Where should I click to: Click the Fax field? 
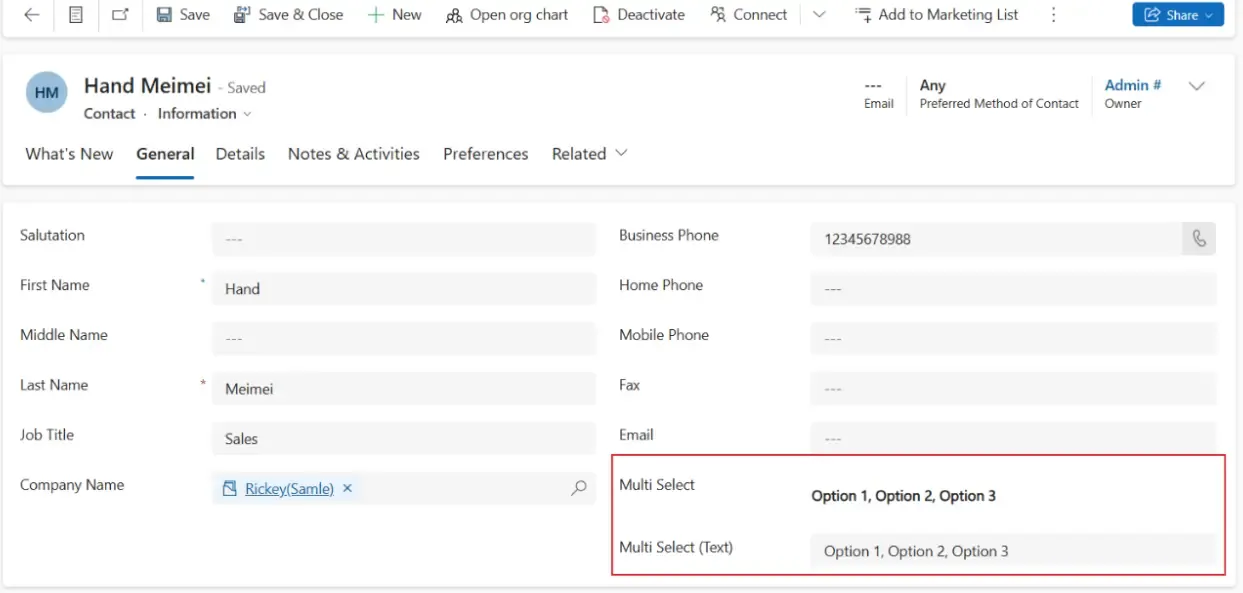coord(1014,389)
